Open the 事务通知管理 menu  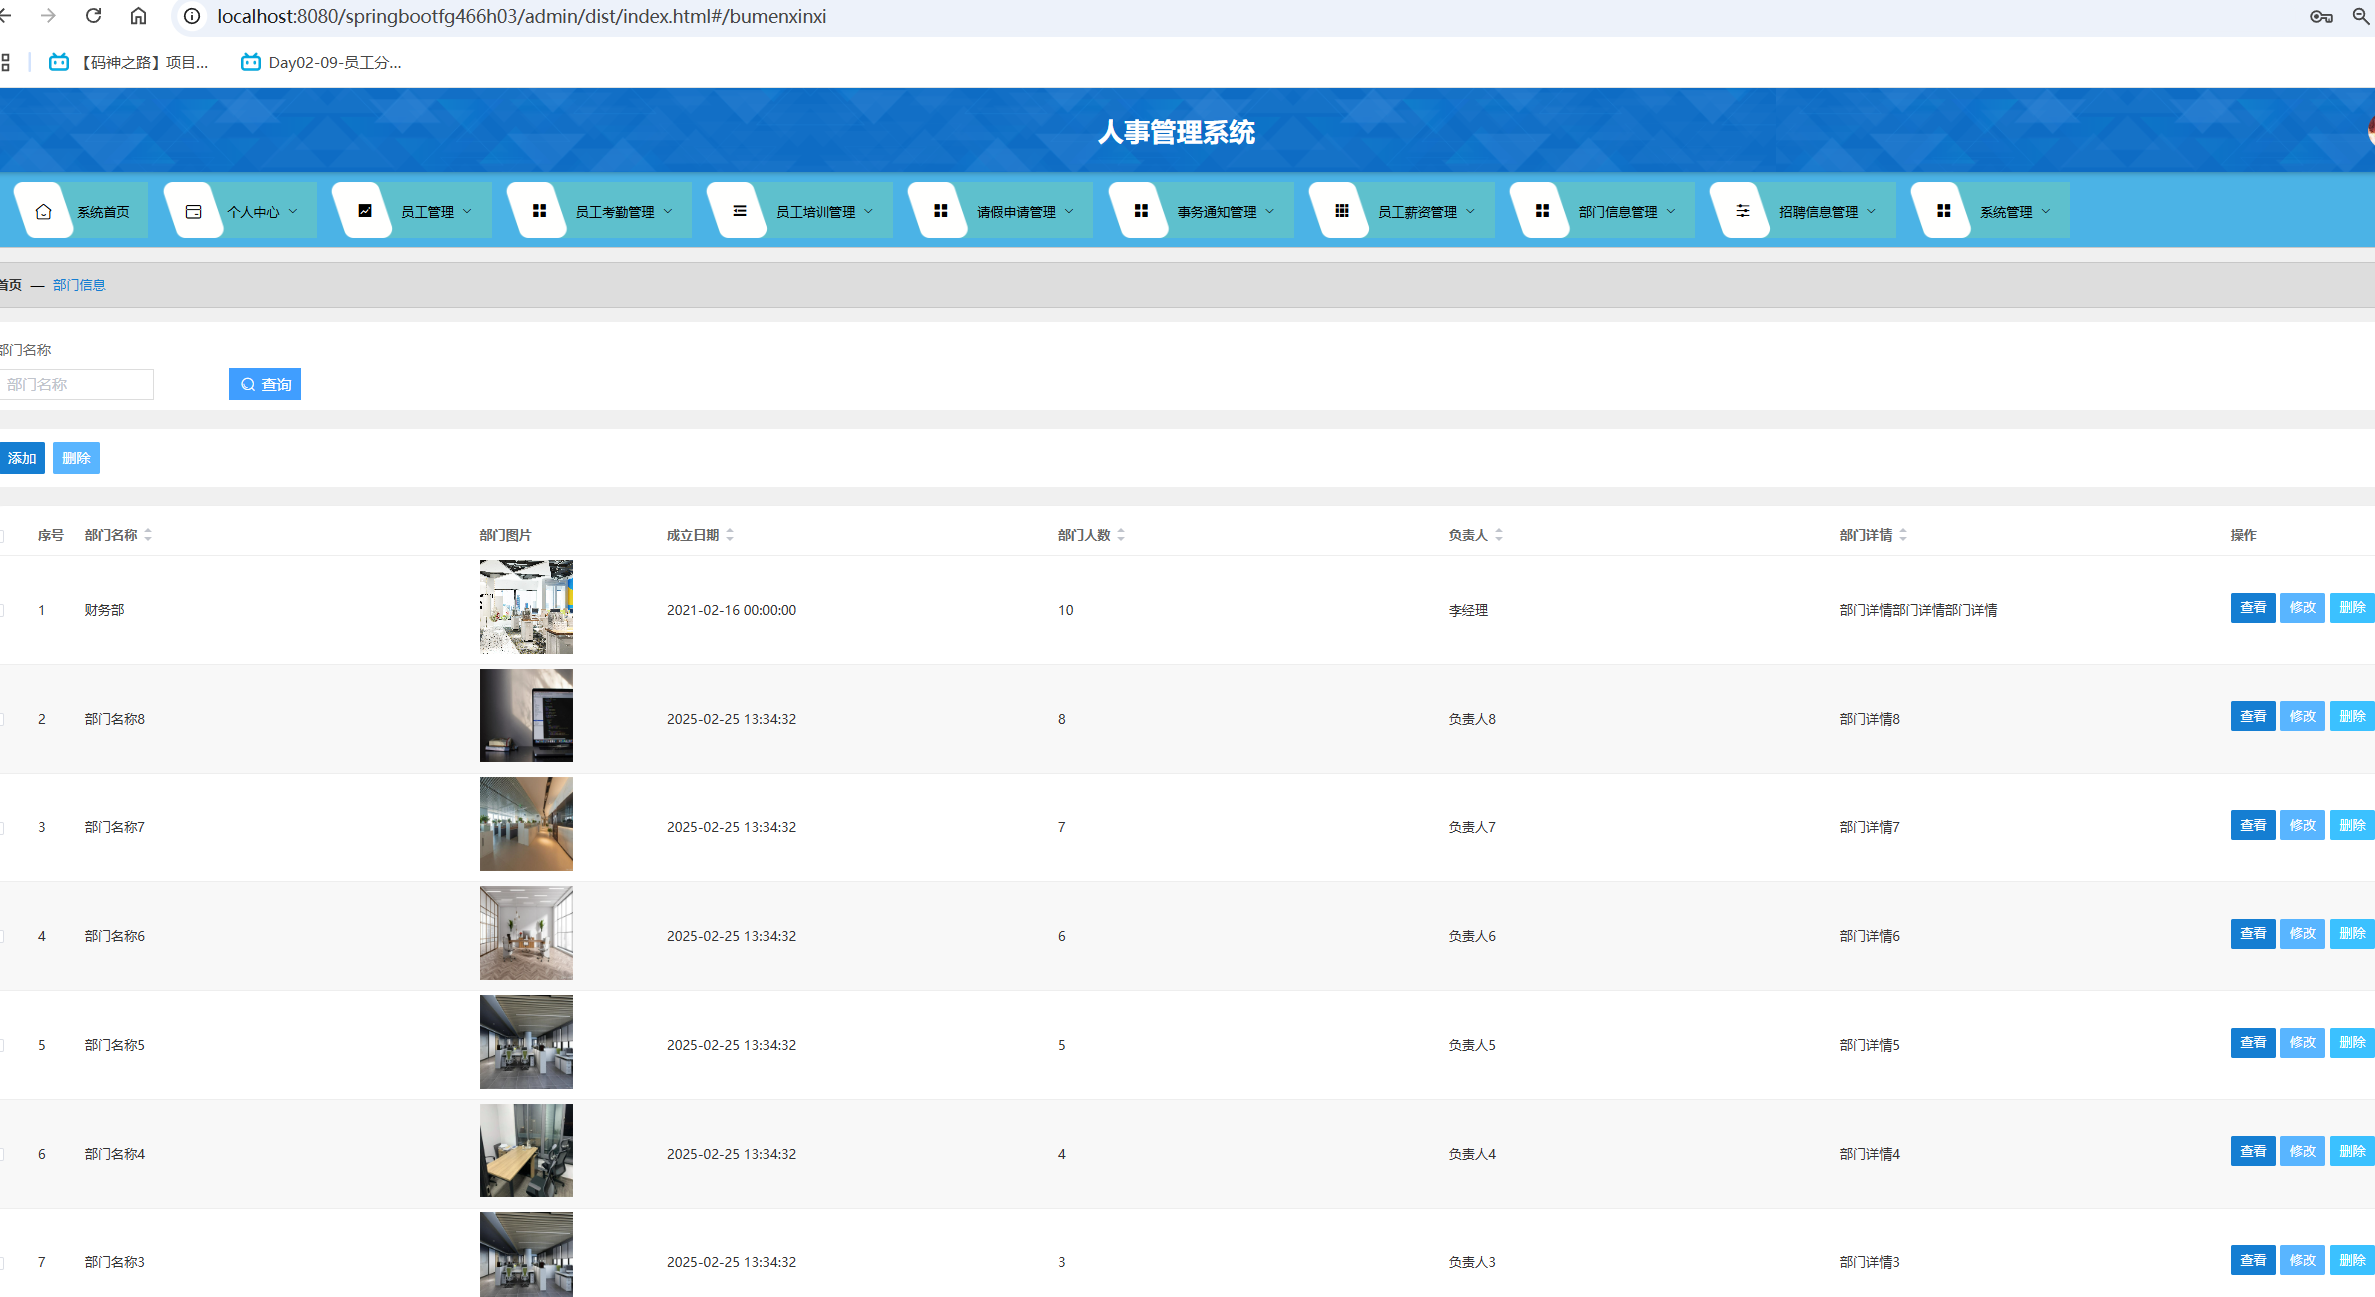(1217, 212)
